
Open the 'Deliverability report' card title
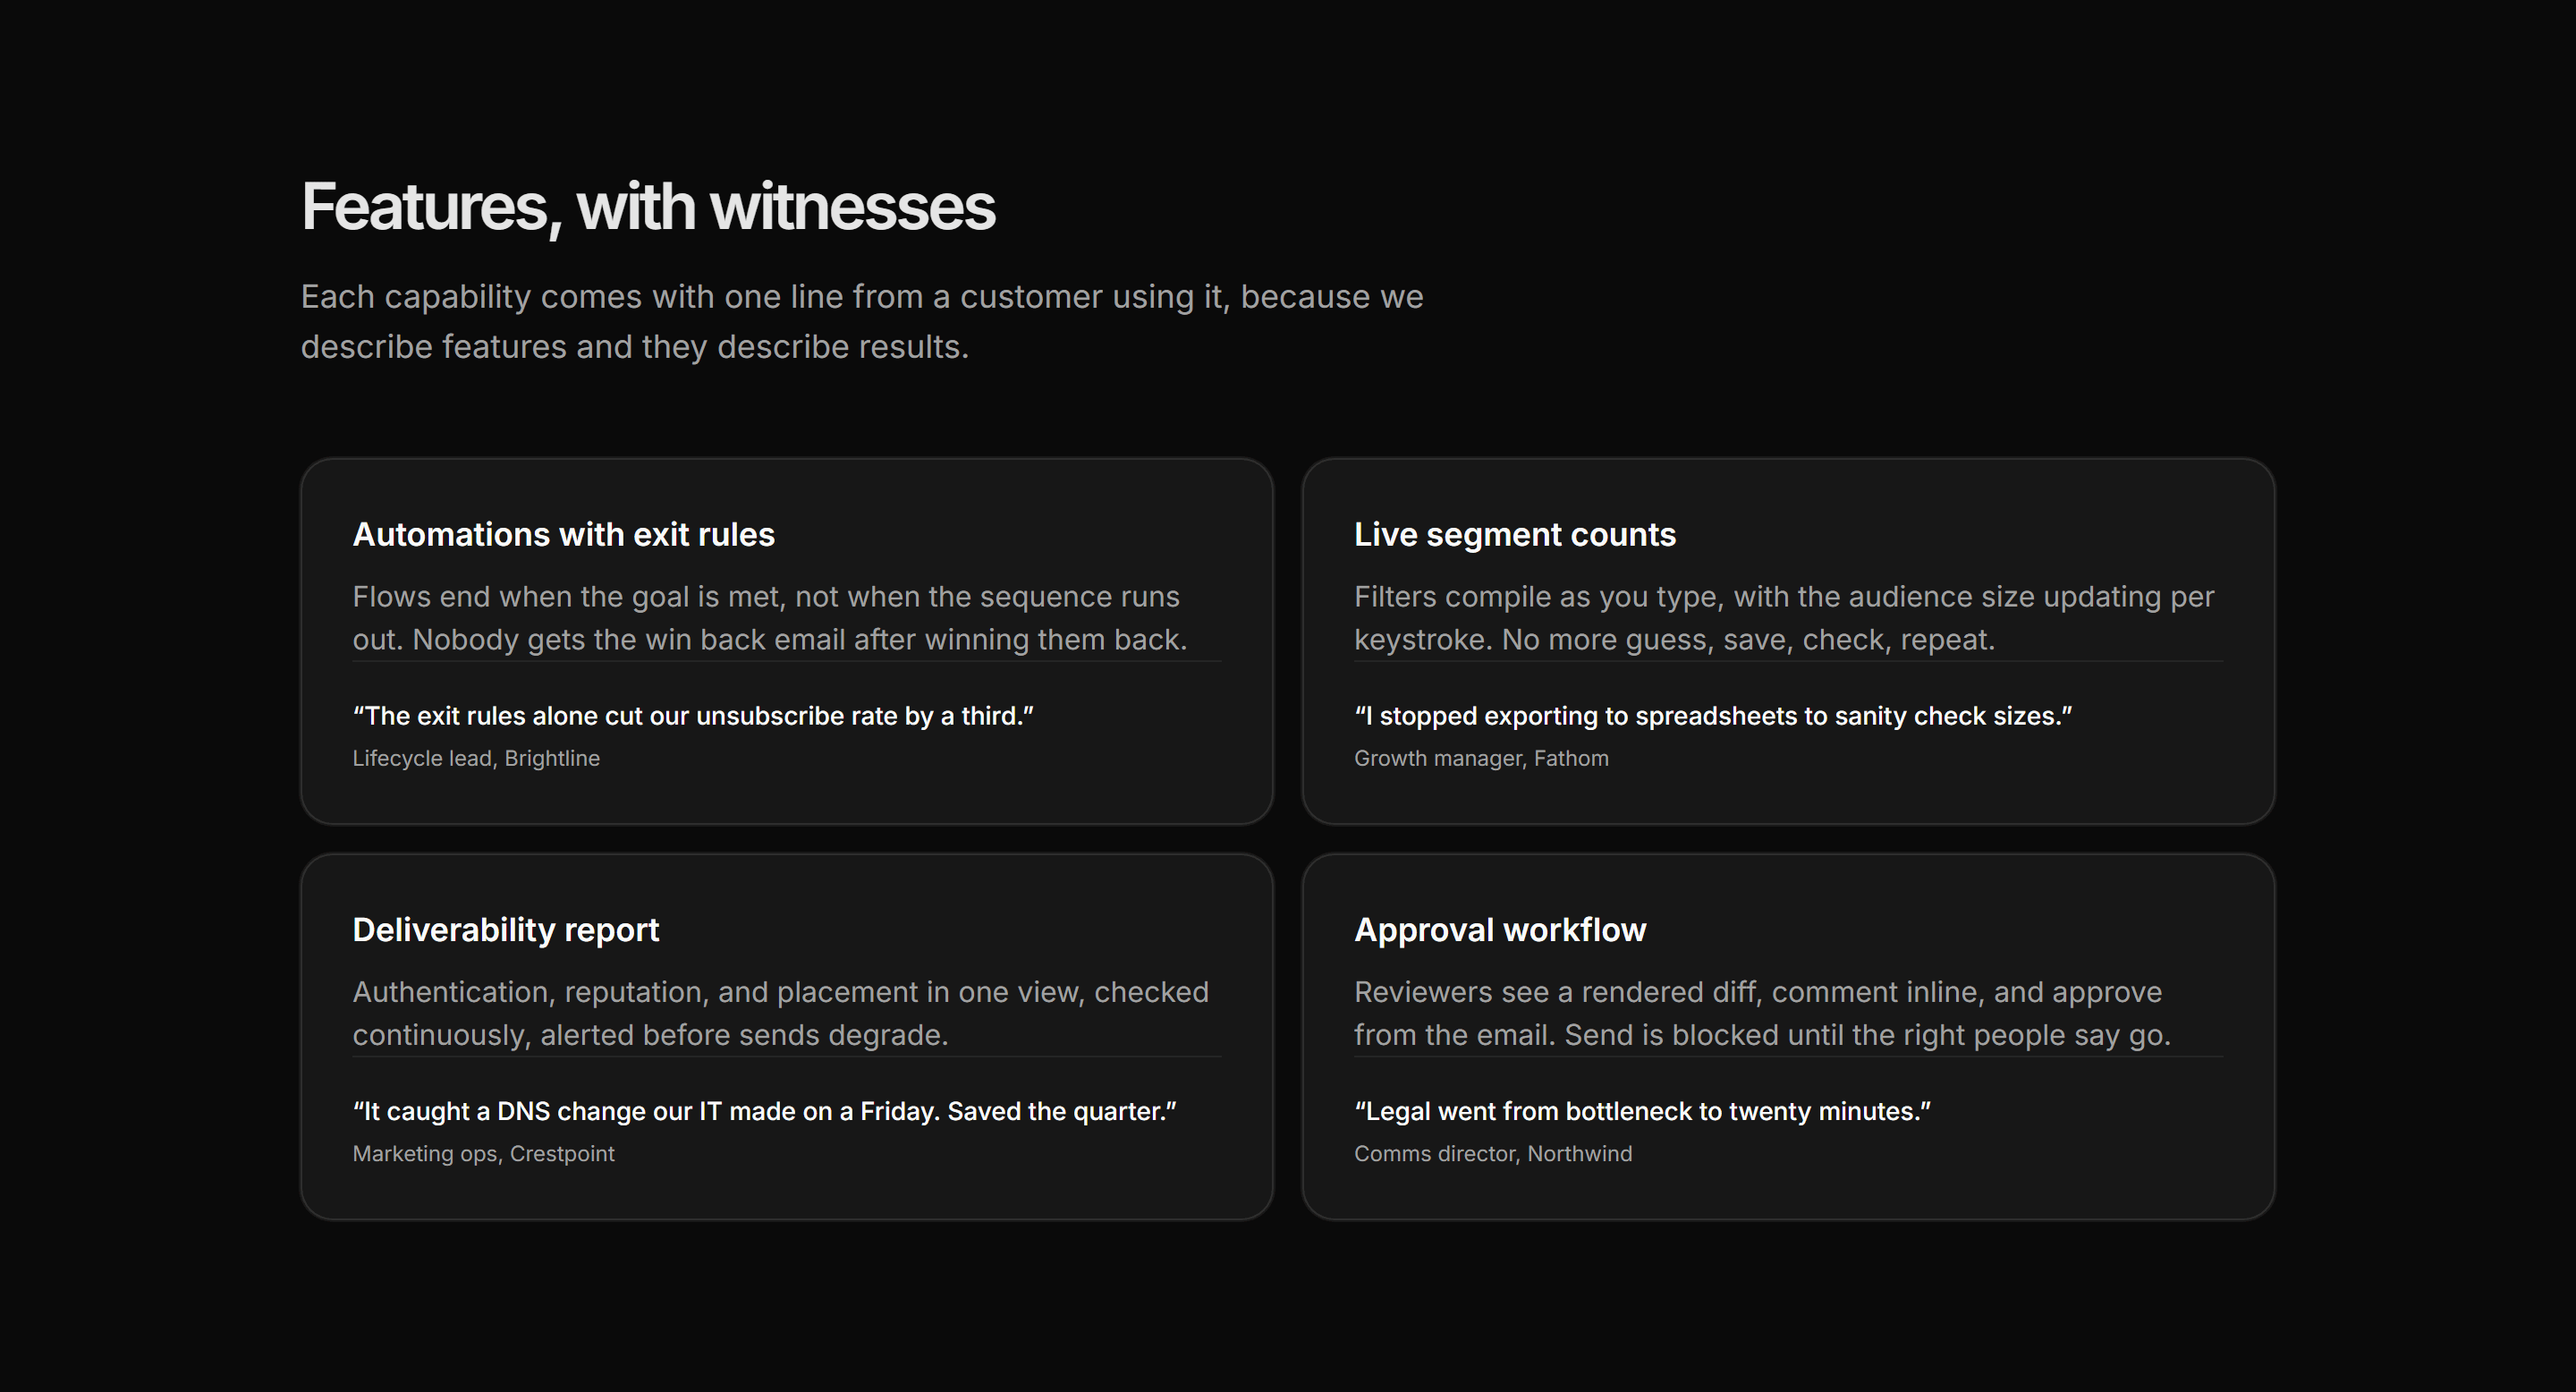tap(506, 930)
